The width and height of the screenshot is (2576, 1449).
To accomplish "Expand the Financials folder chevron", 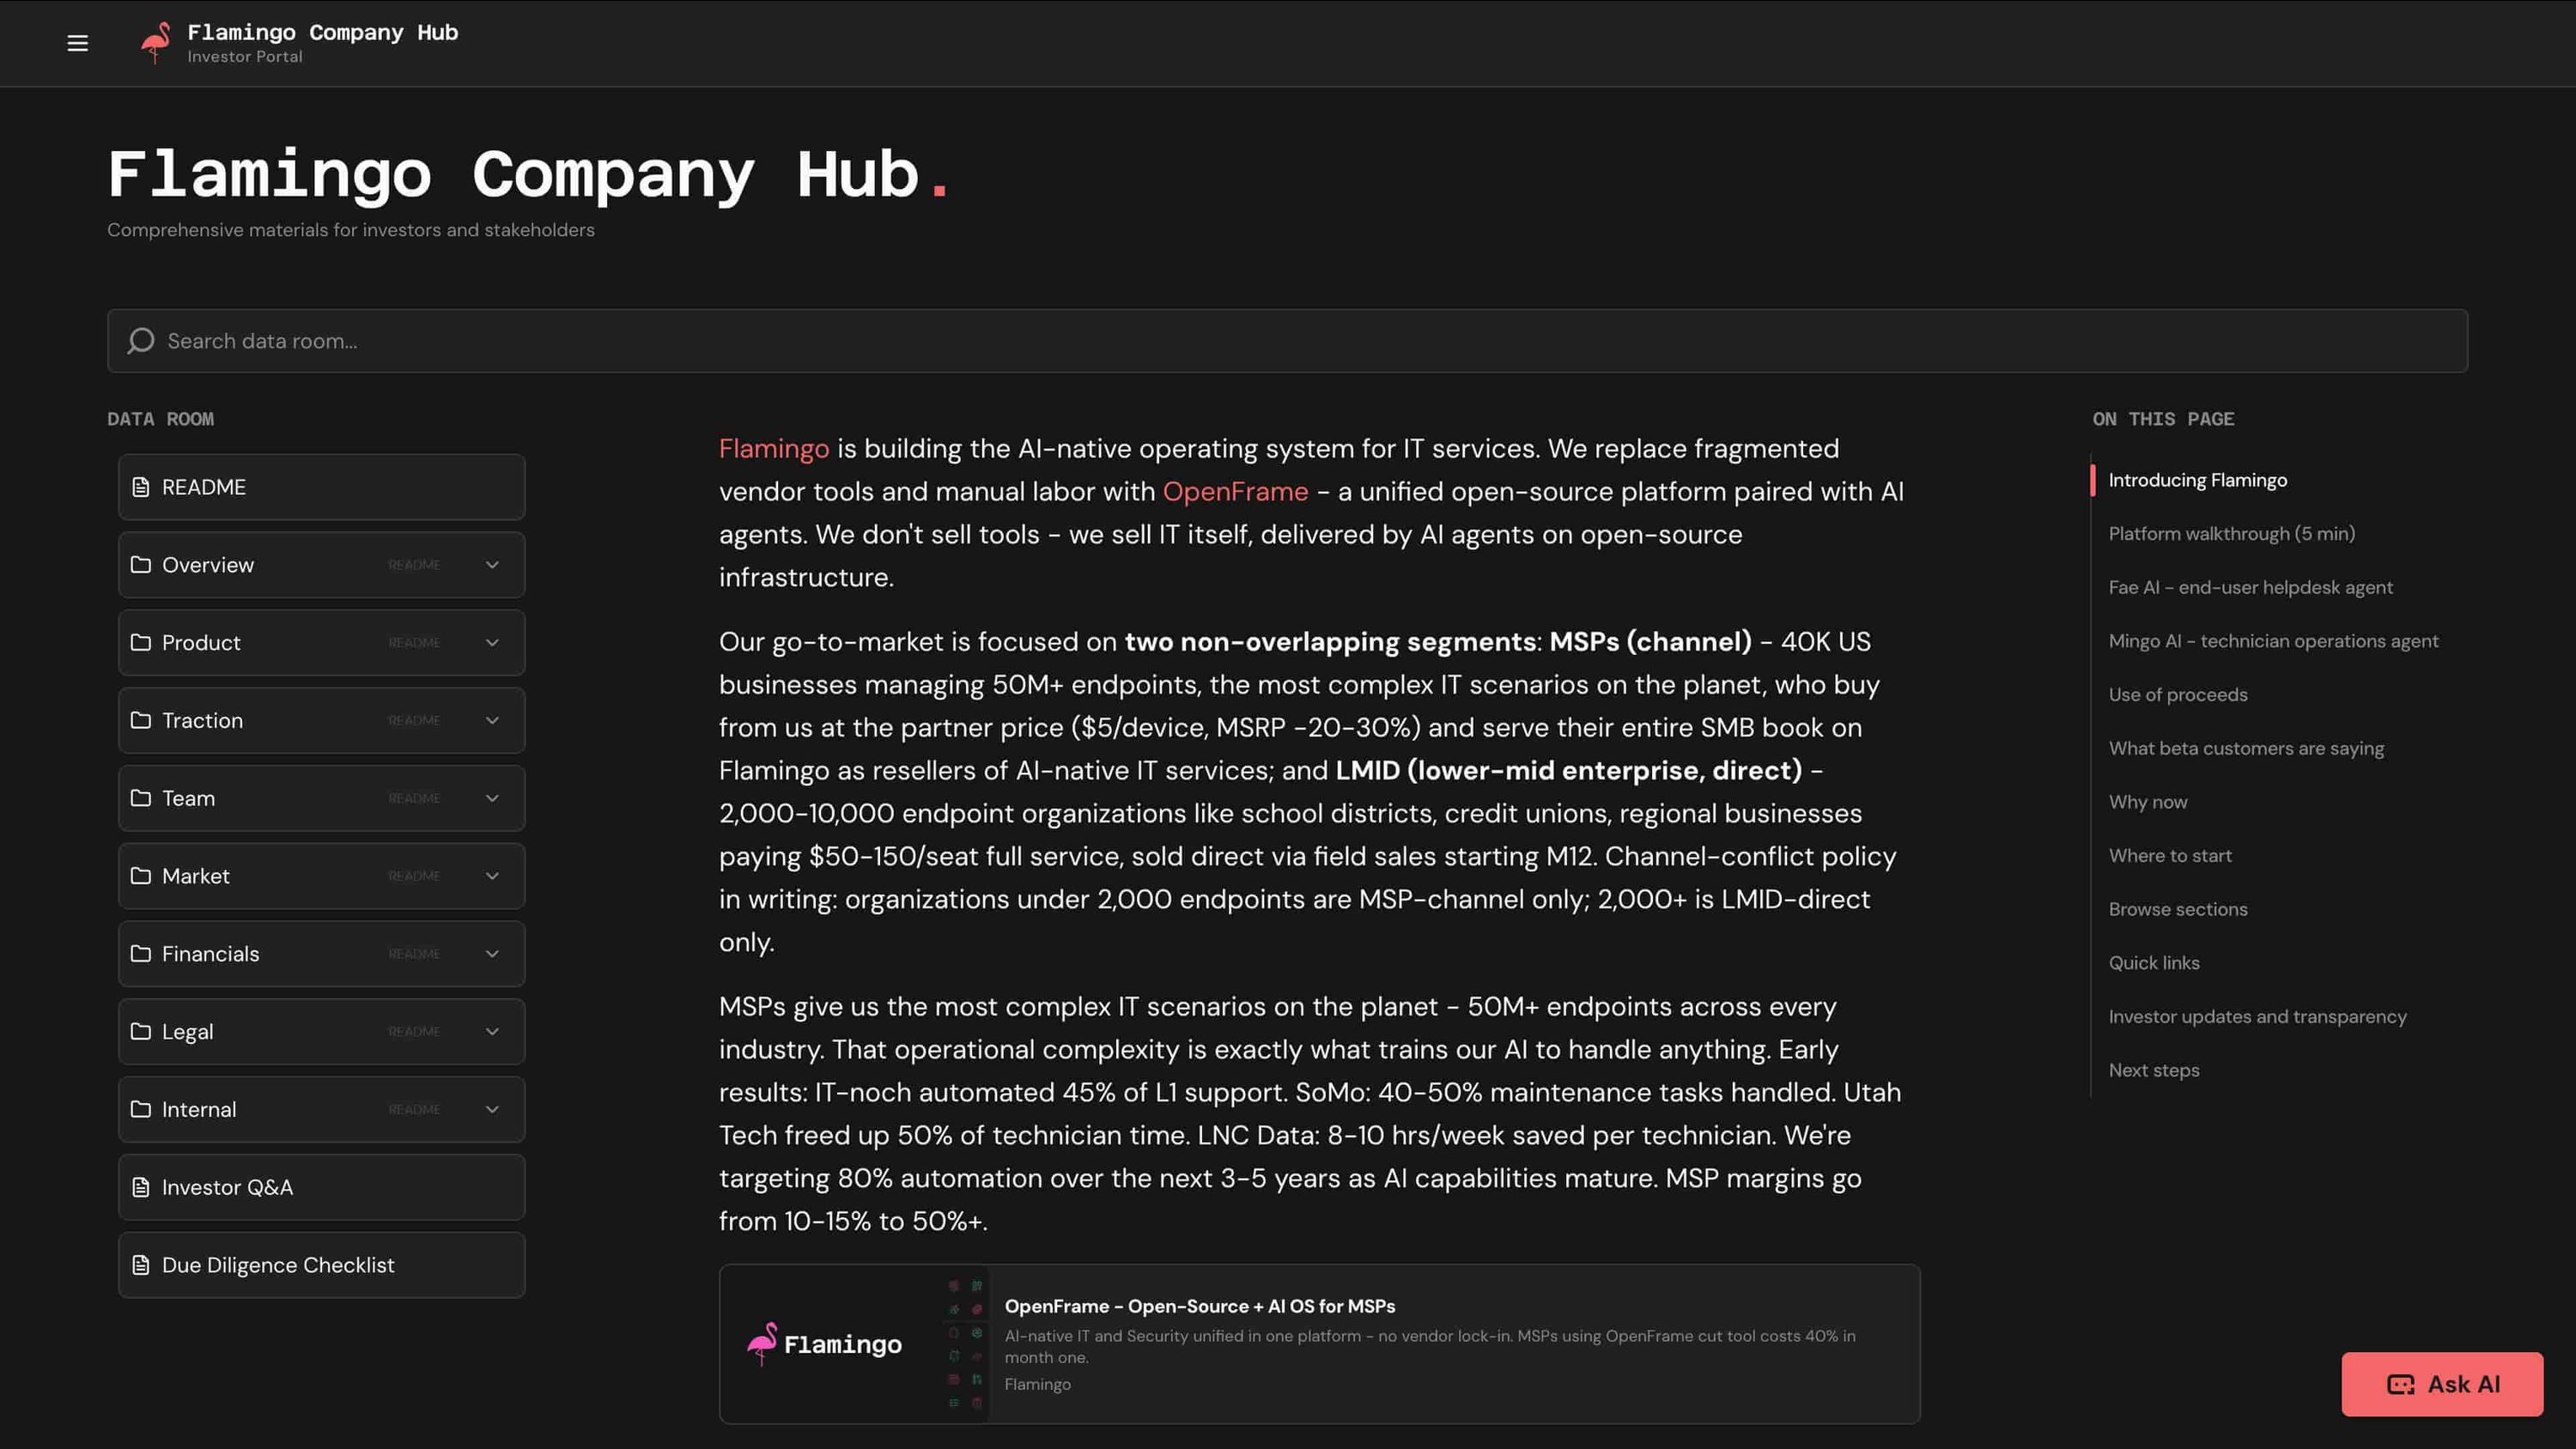I will pyautogui.click(x=492, y=954).
